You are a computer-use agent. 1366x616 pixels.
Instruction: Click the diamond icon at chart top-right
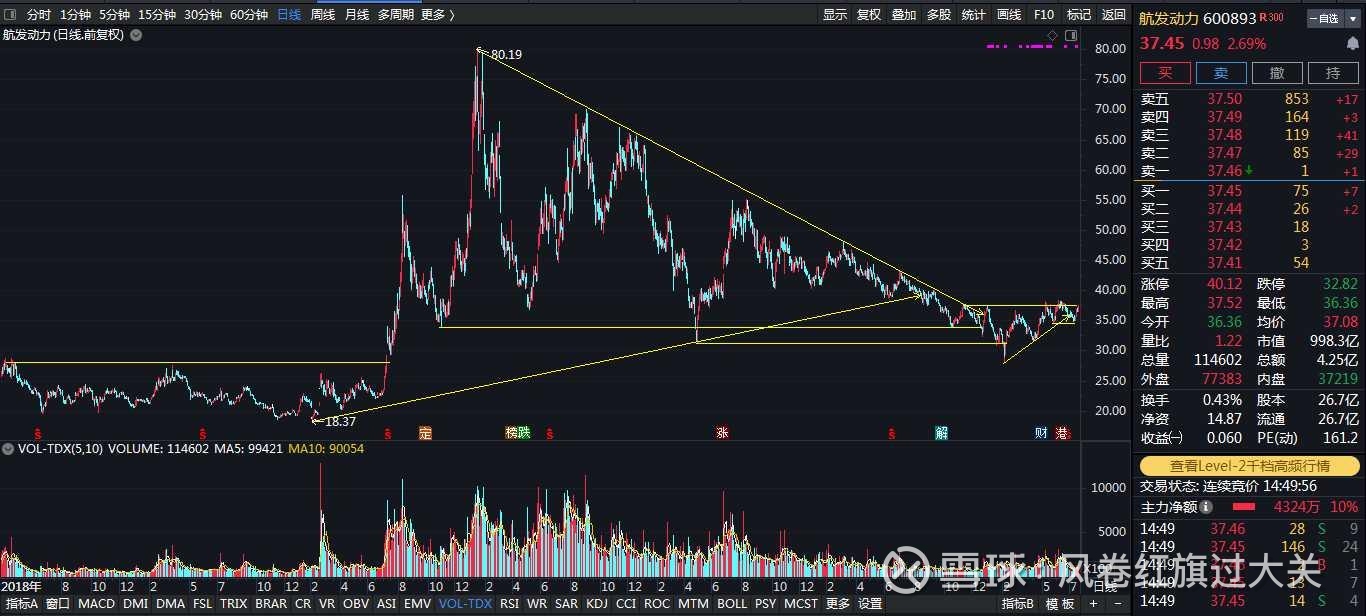tap(1052, 35)
